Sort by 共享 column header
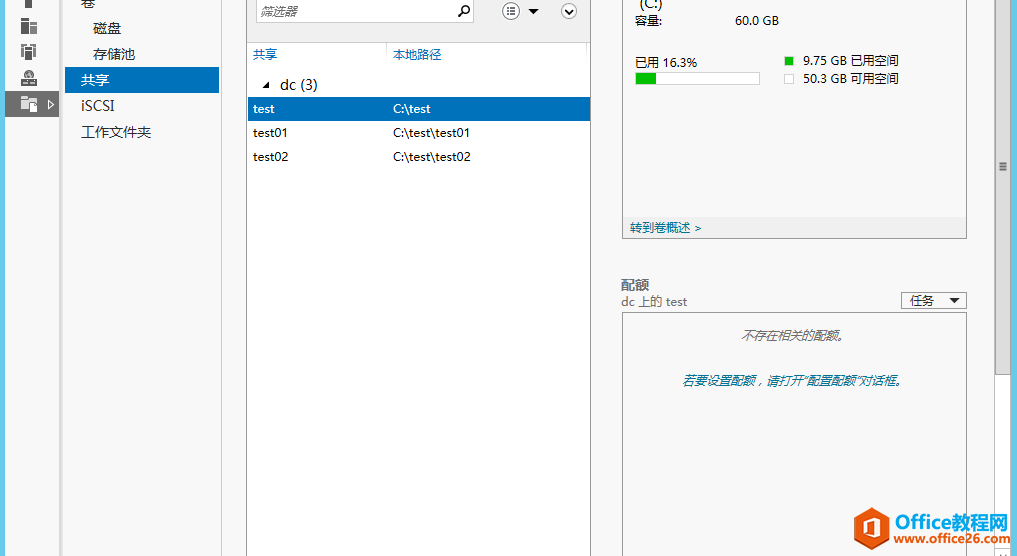This screenshot has width=1017, height=556. 265,54
